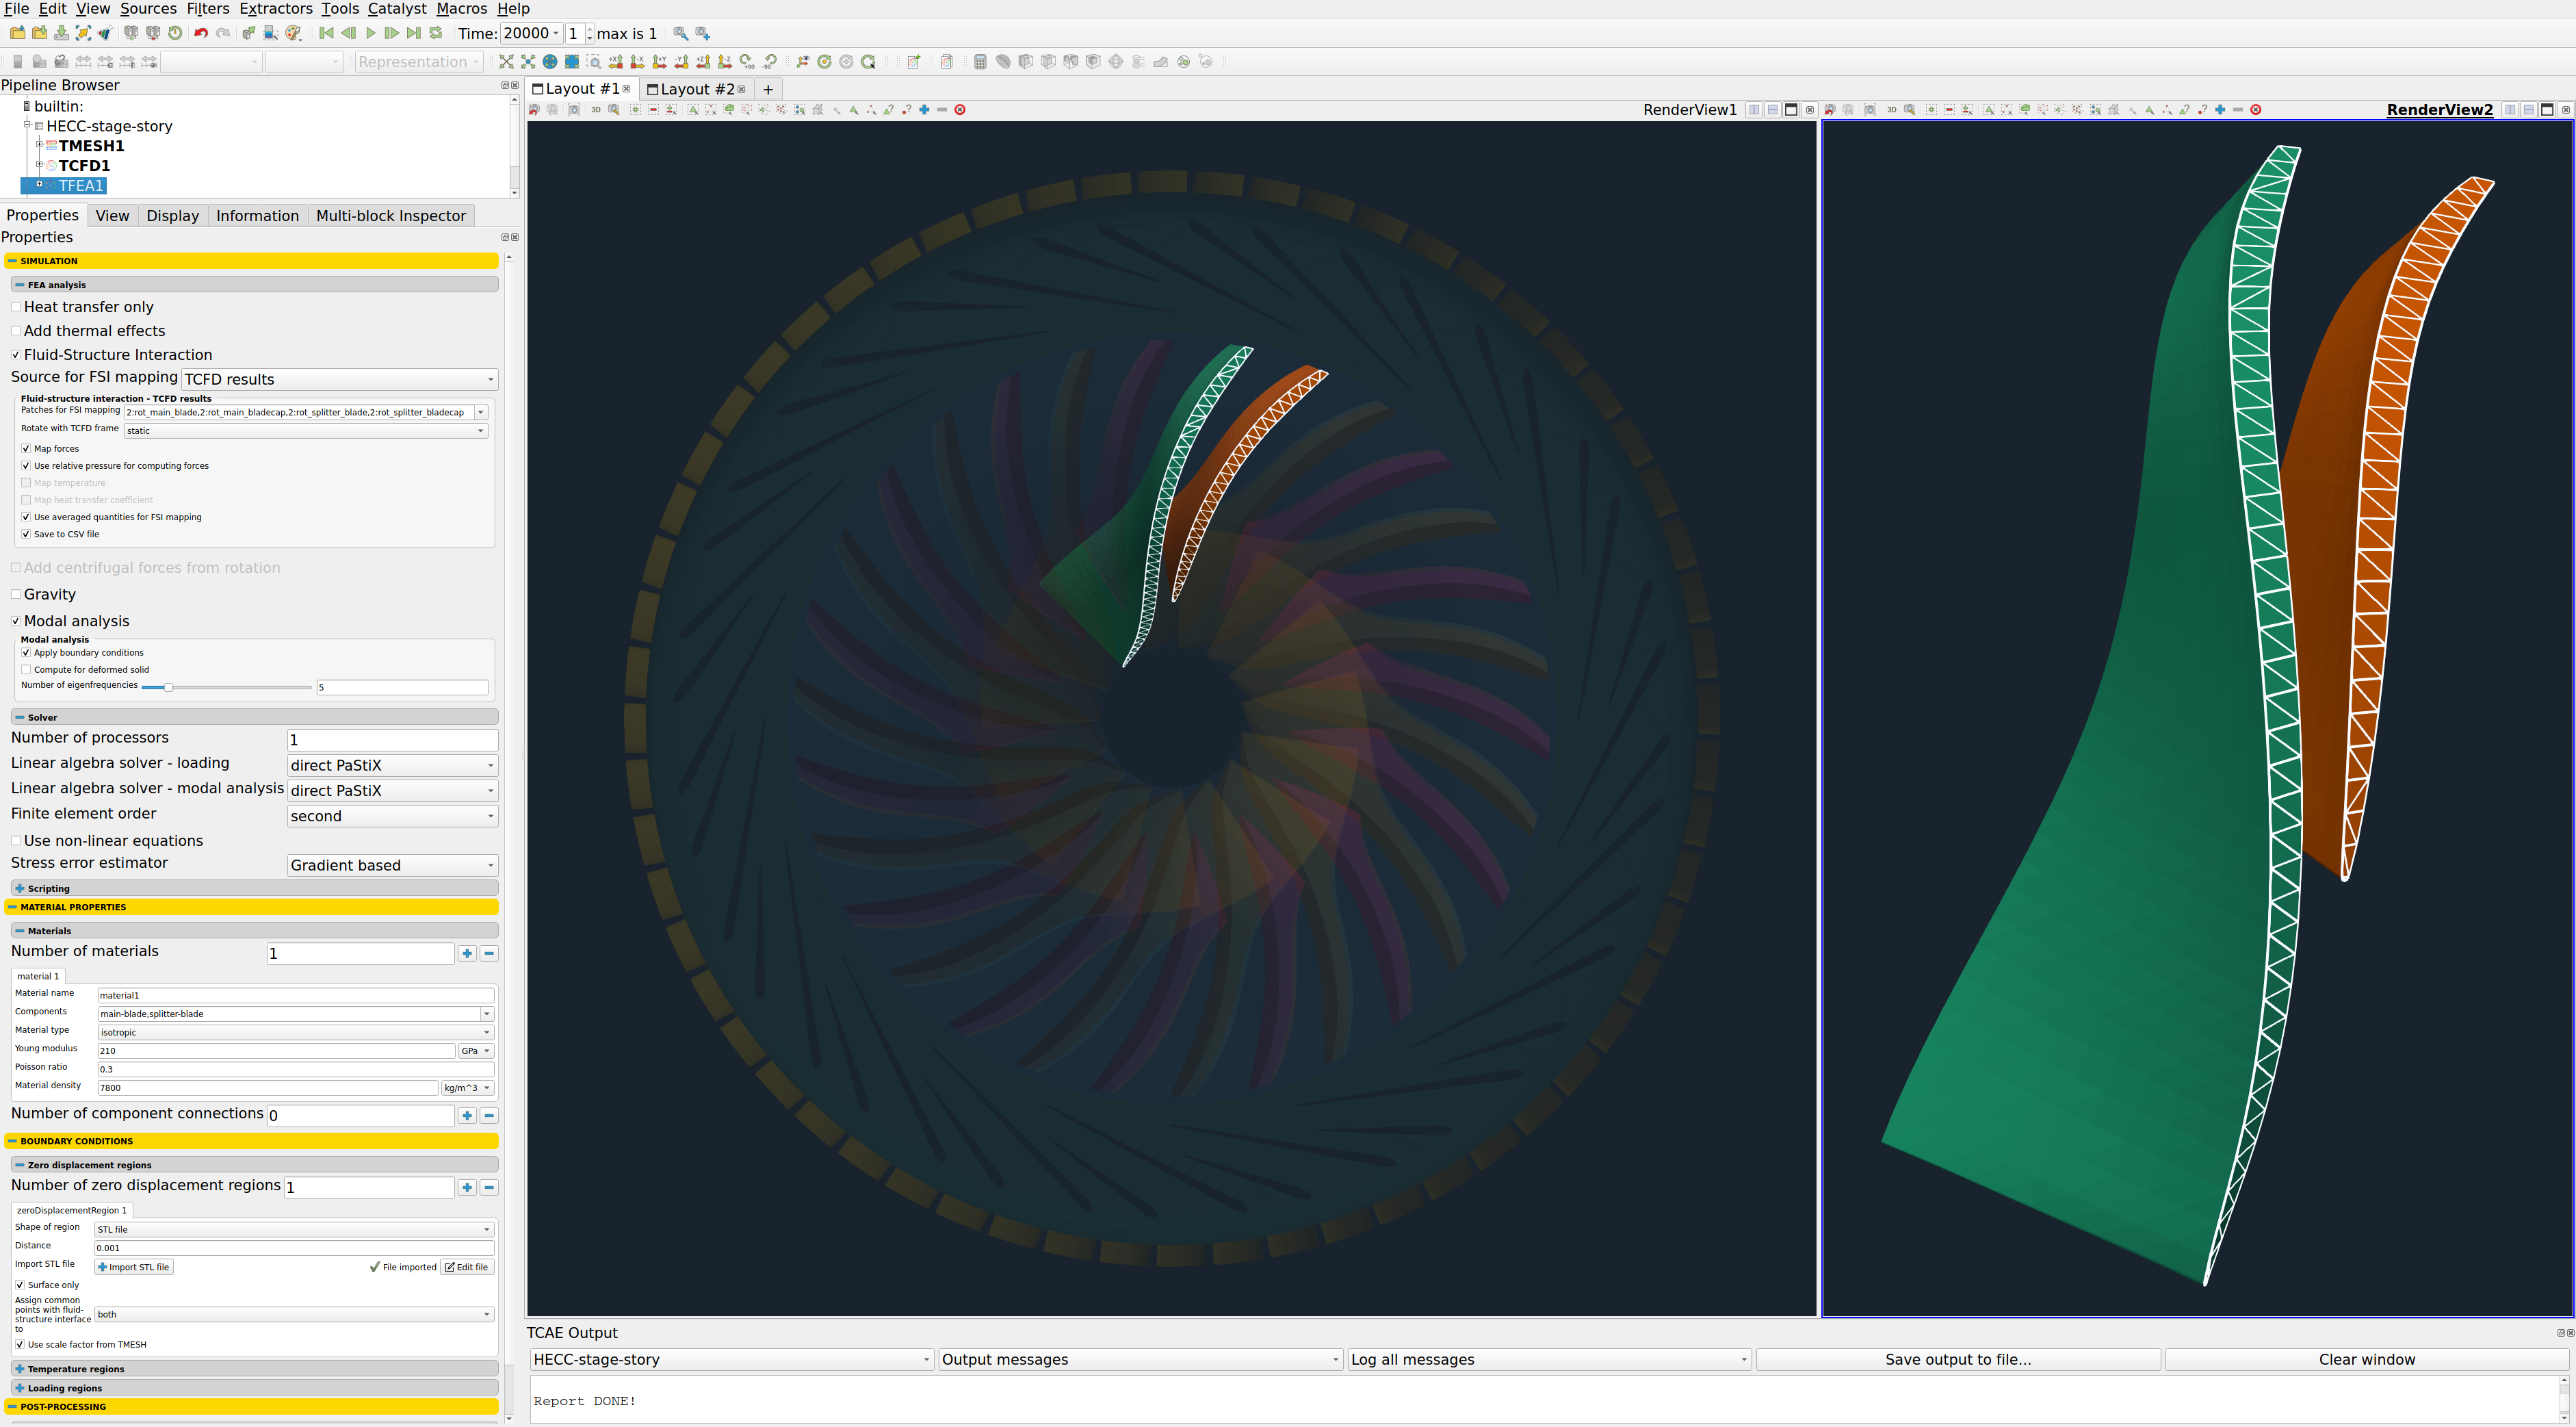Open Linear algebra solver - loading dropdown
2576x1427 pixels.
(392, 766)
